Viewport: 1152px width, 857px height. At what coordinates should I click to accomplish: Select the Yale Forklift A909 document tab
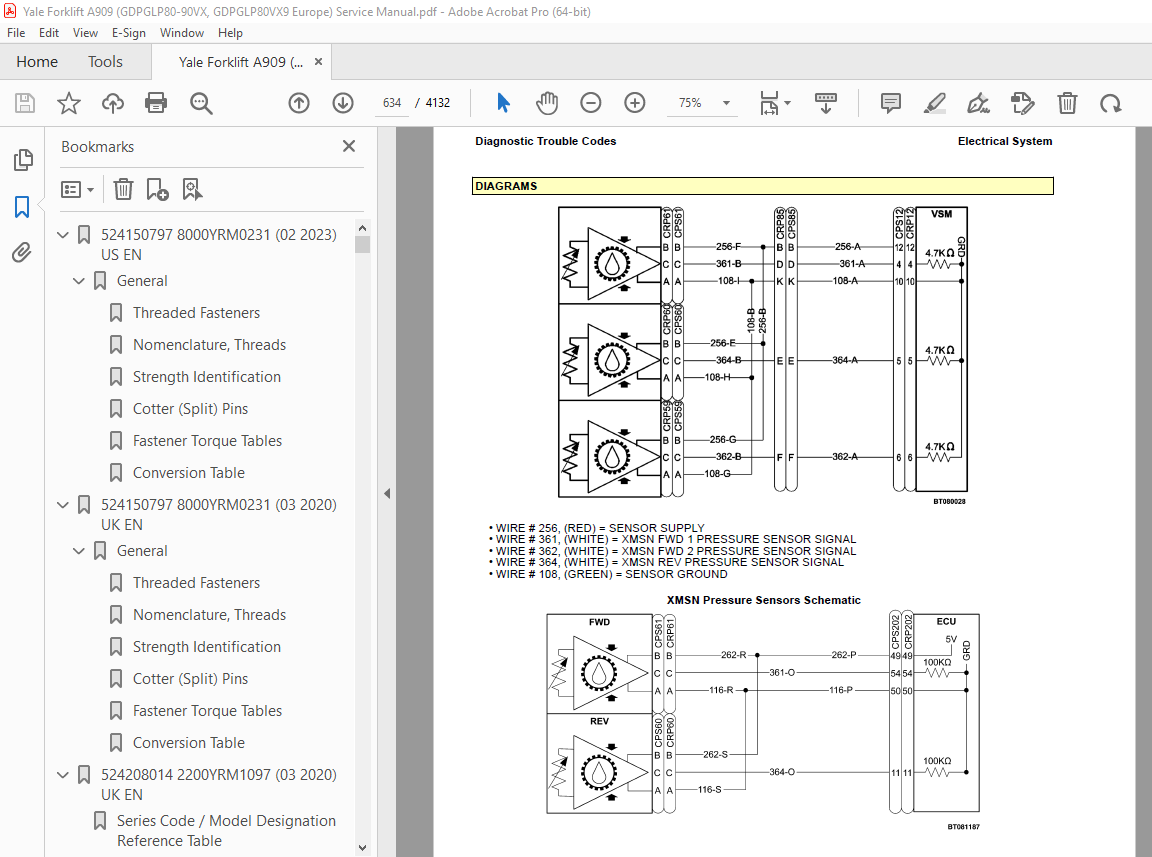241,62
